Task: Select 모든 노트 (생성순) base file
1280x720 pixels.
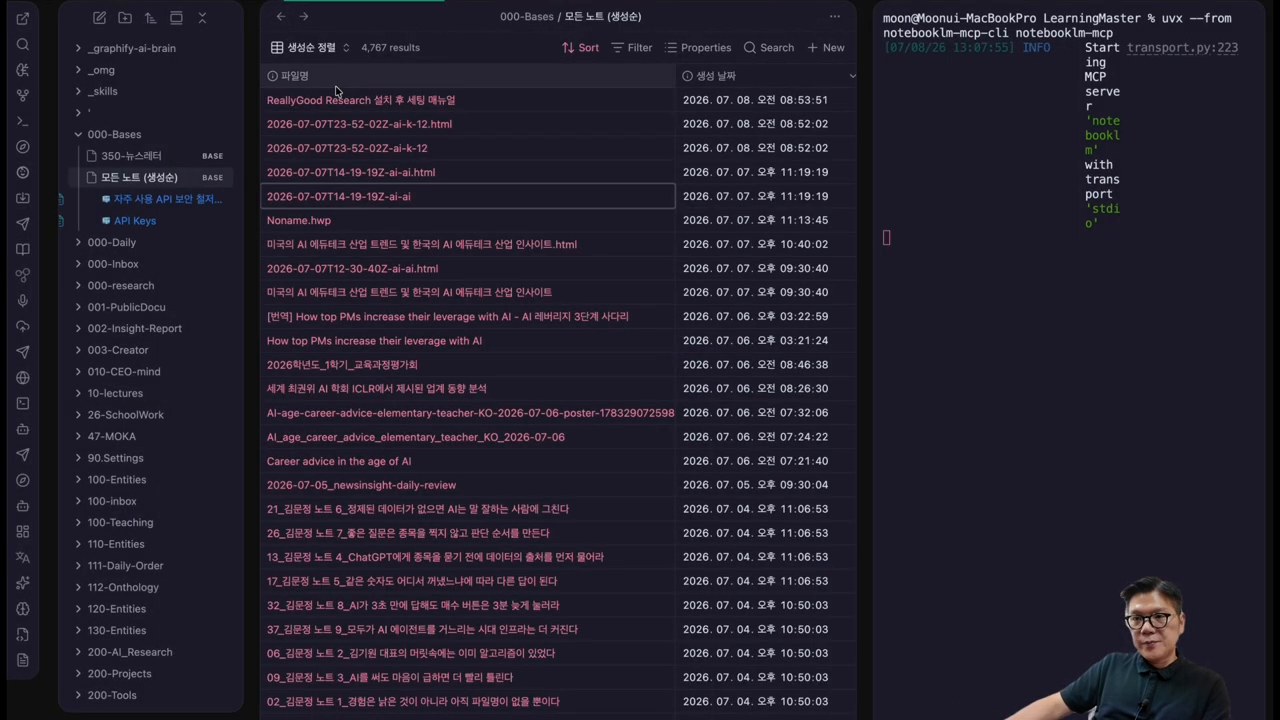Action: tap(139, 177)
